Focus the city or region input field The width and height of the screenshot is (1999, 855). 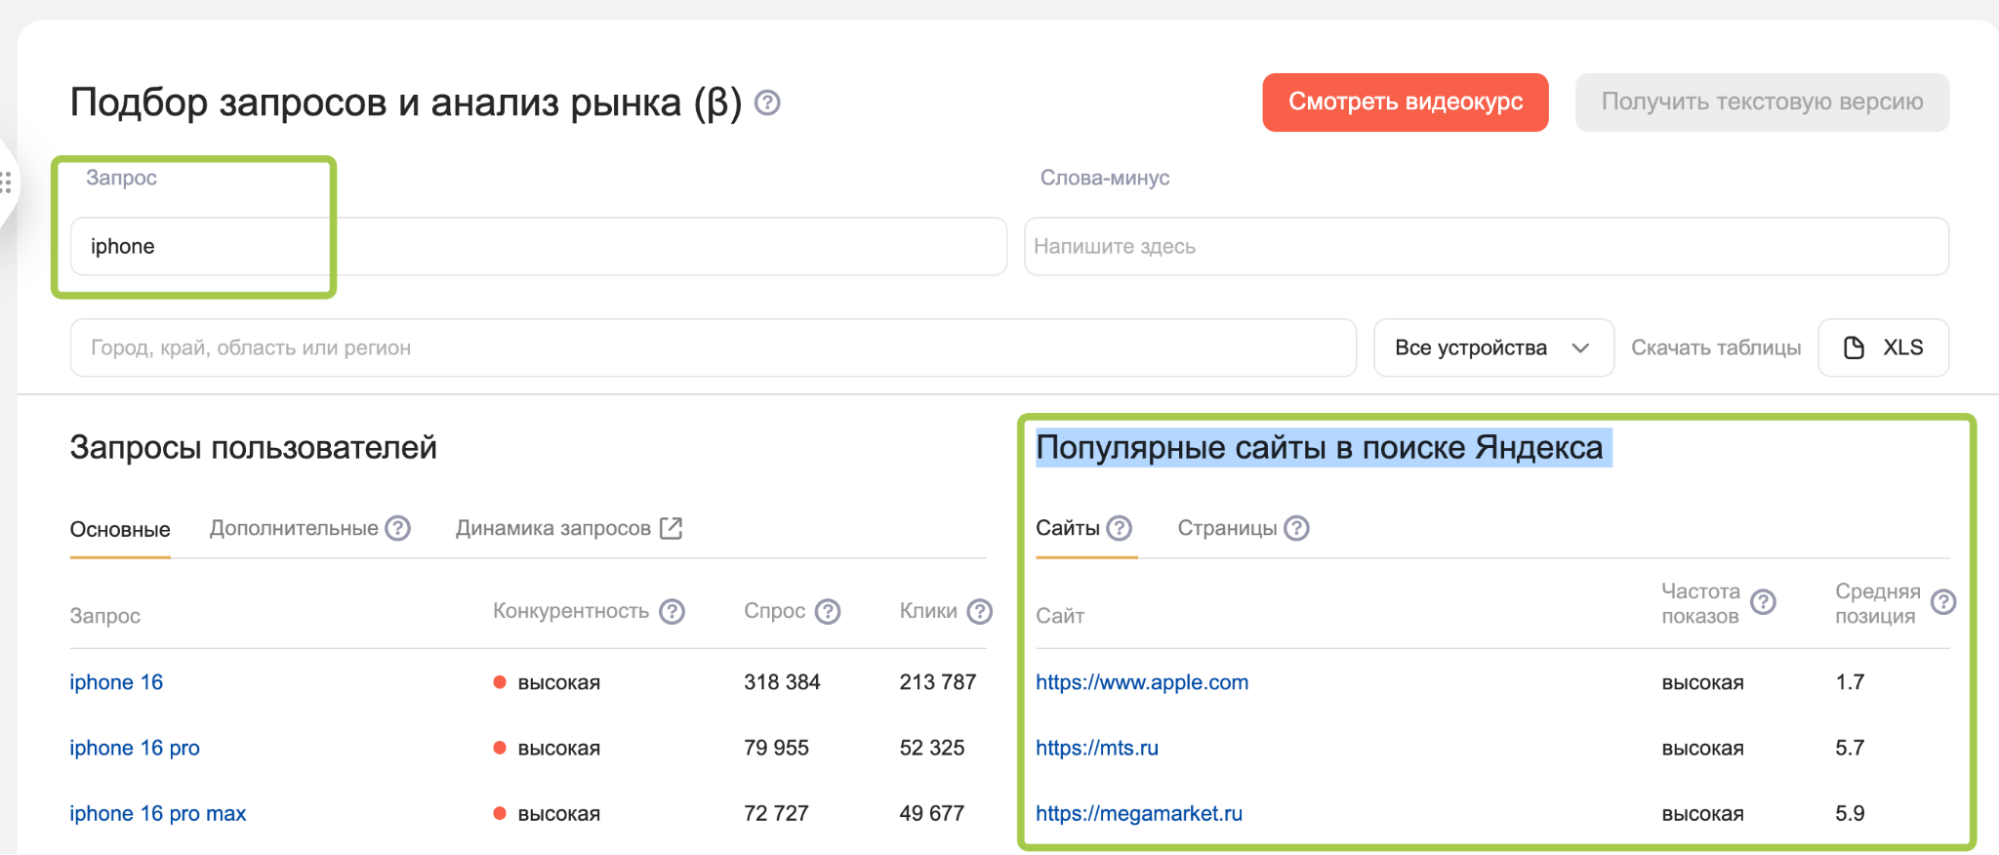point(713,348)
